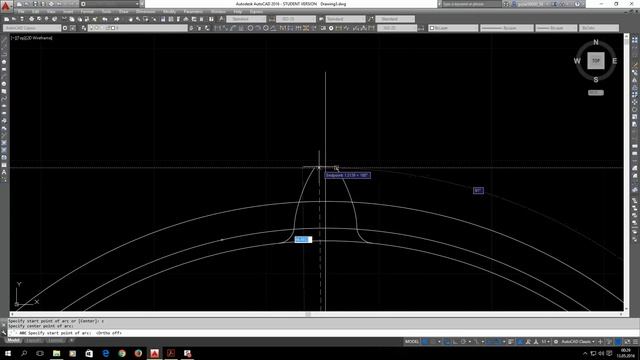The image size is (640, 360).
Task: Click the N compass letter on ViewCube
Action: [x=596, y=42]
